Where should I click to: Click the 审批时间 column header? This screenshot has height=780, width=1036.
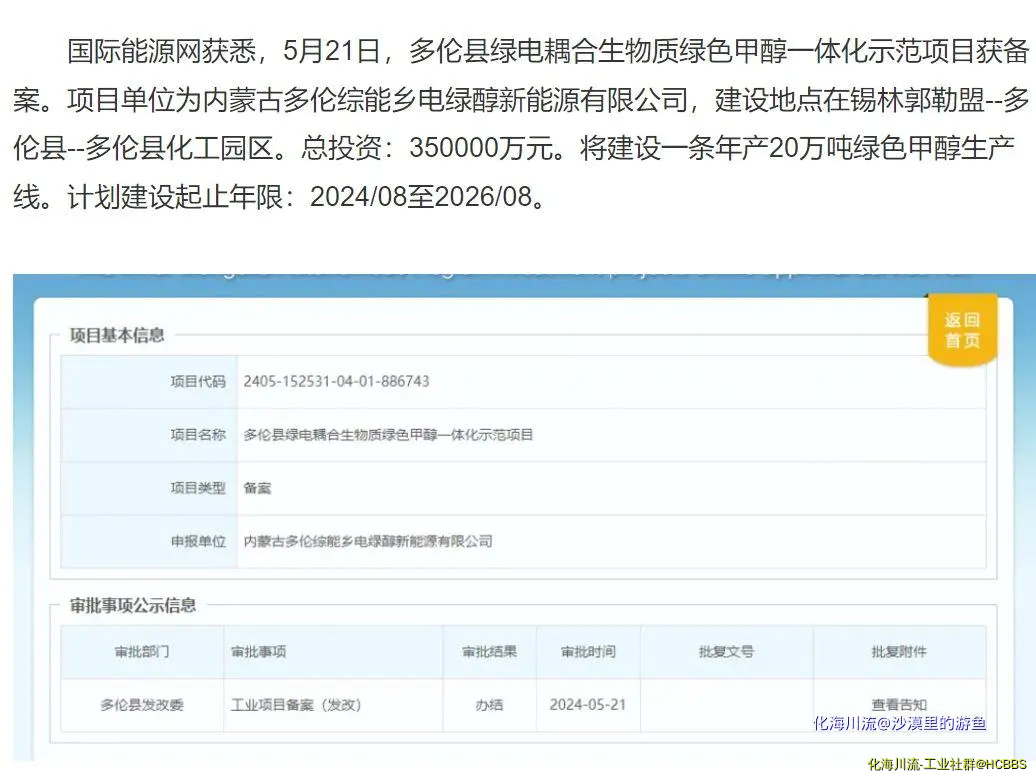point(588,652)
